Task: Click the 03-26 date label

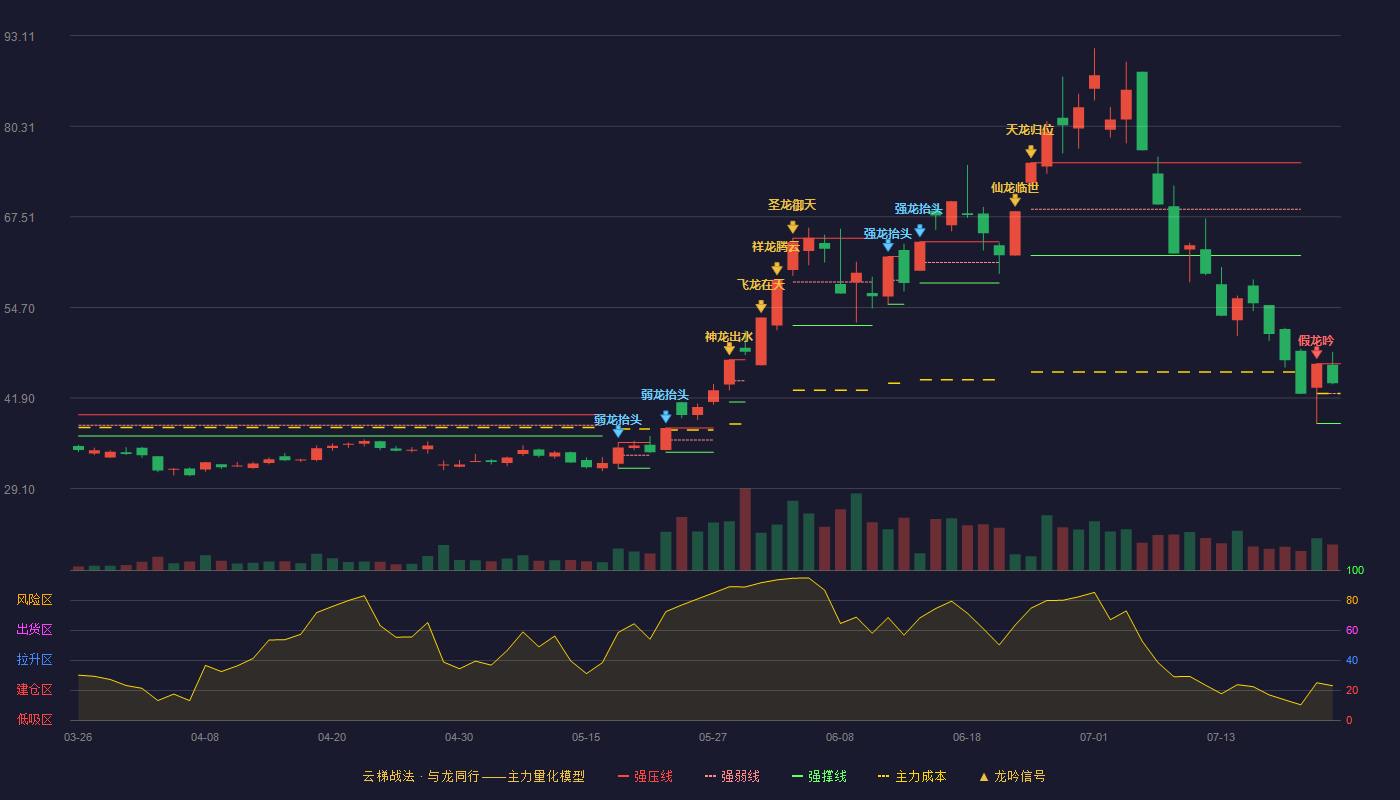Action: pos(78,737)
